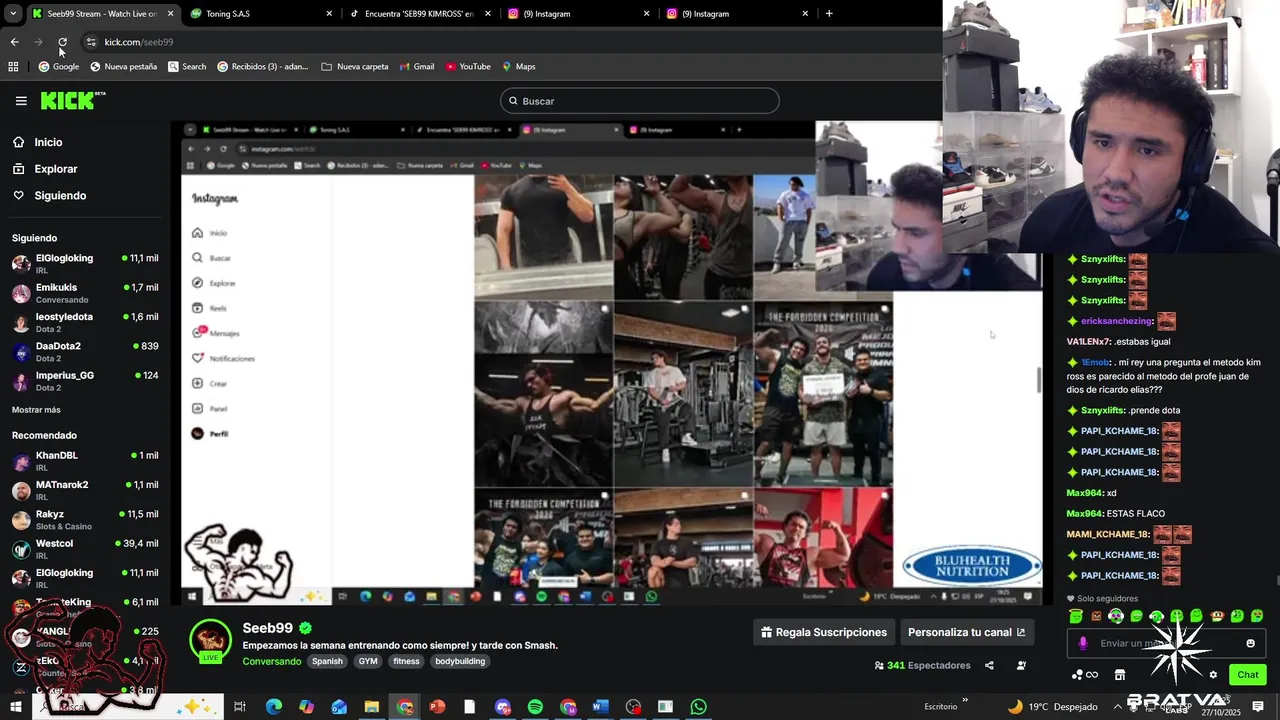Select the GYM stream tag
Screen dimensions: 1280x720
[368, 662]
